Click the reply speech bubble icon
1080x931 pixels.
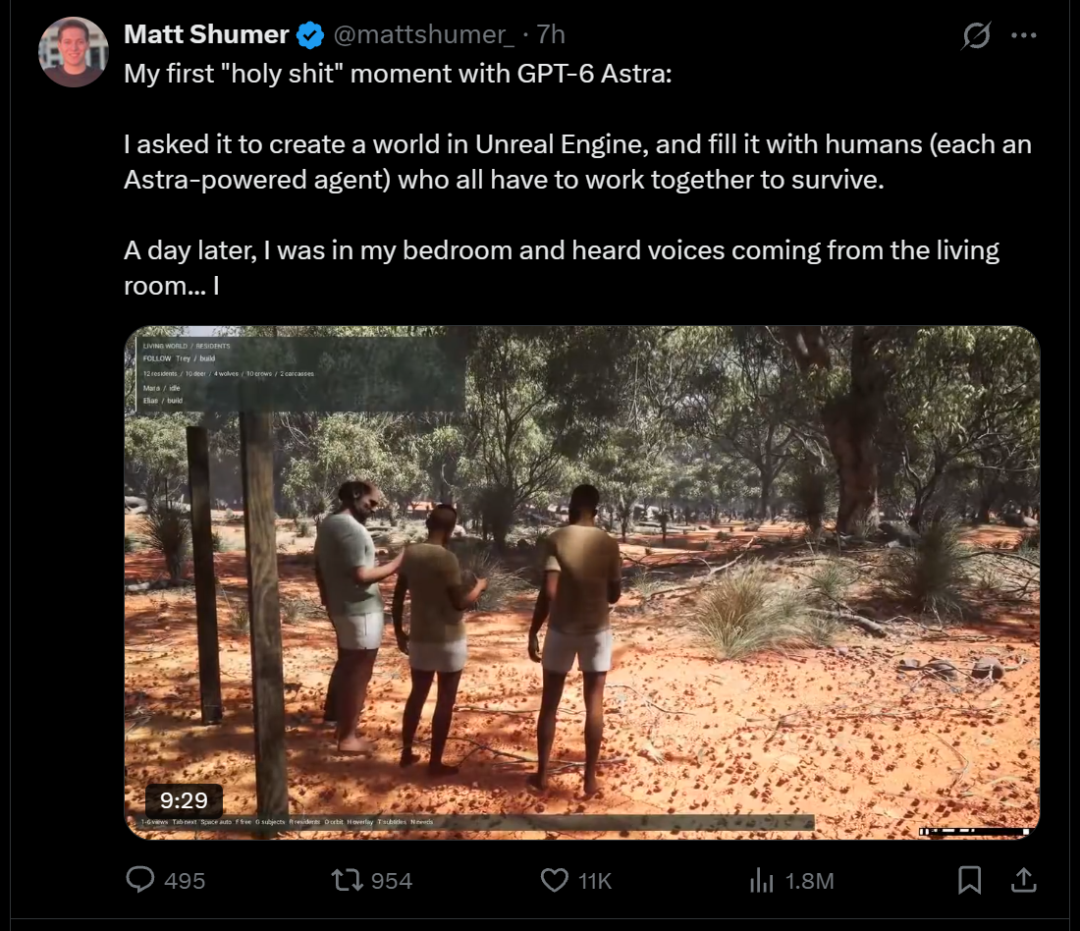141,879
